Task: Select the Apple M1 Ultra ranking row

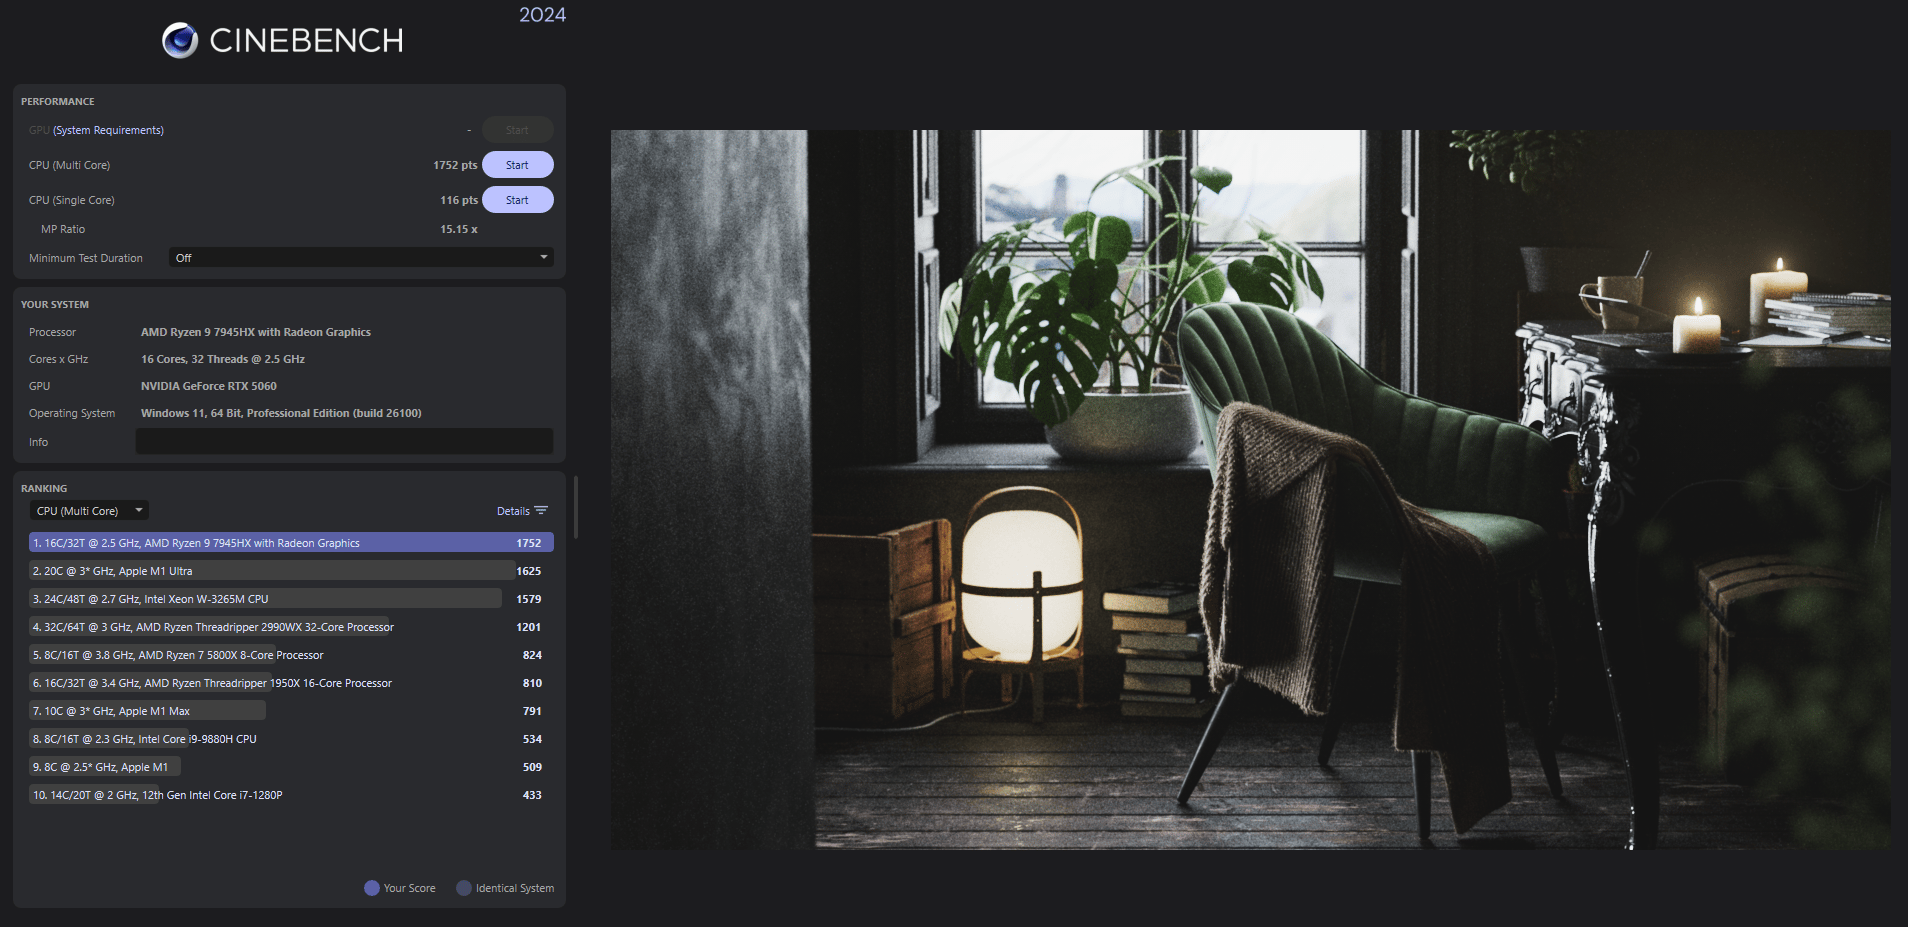Action: (291, 571)
